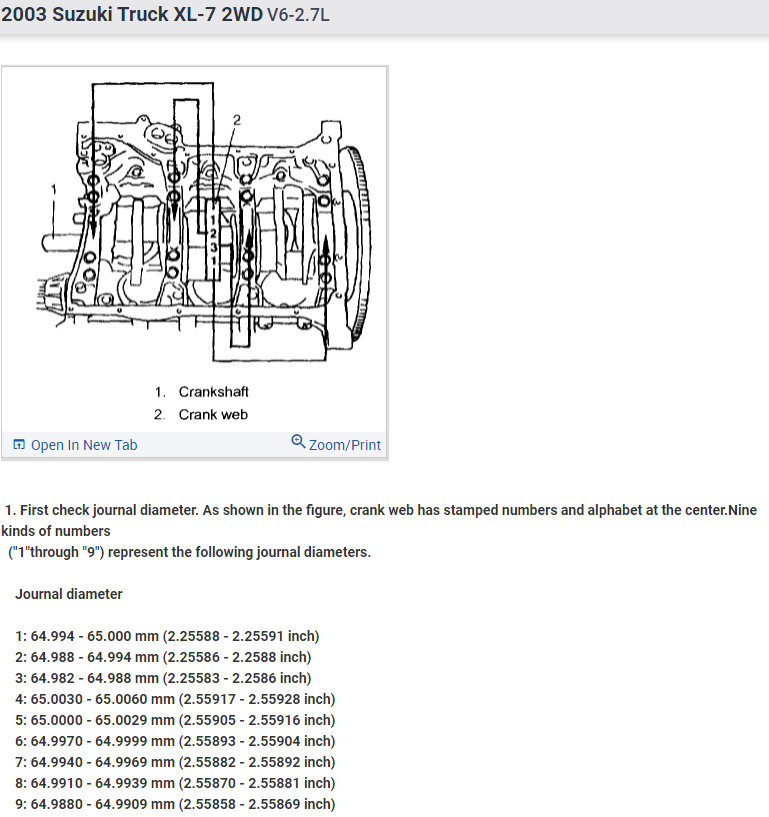
Task: Click the line starting '2: 64.988 - 64.994 mm'
Action: (x=163, y=657)
